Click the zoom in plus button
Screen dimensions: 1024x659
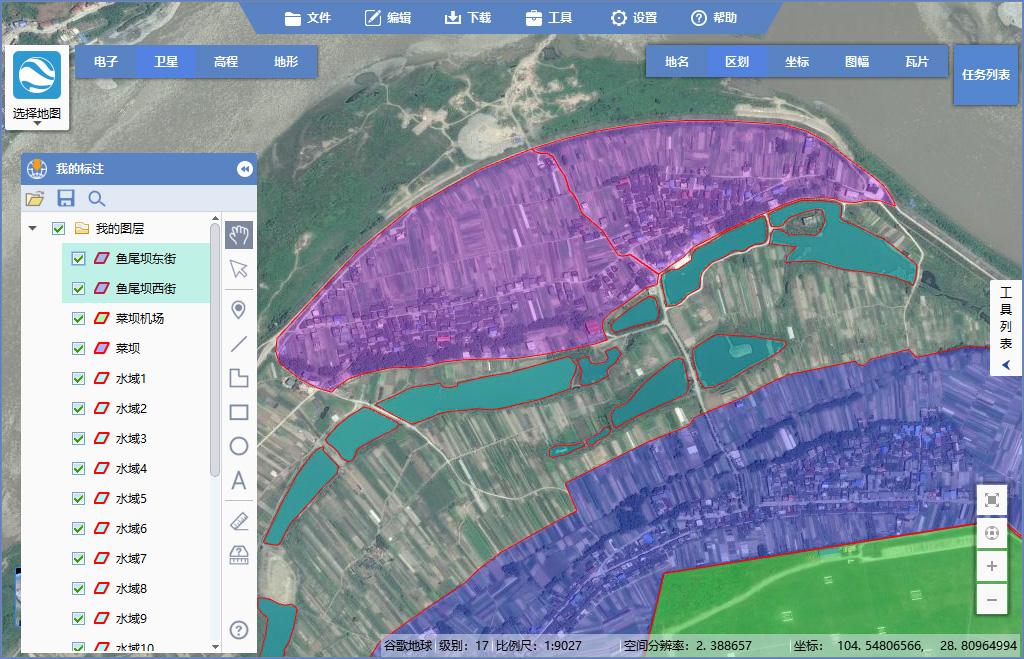(x=991, y=566)
